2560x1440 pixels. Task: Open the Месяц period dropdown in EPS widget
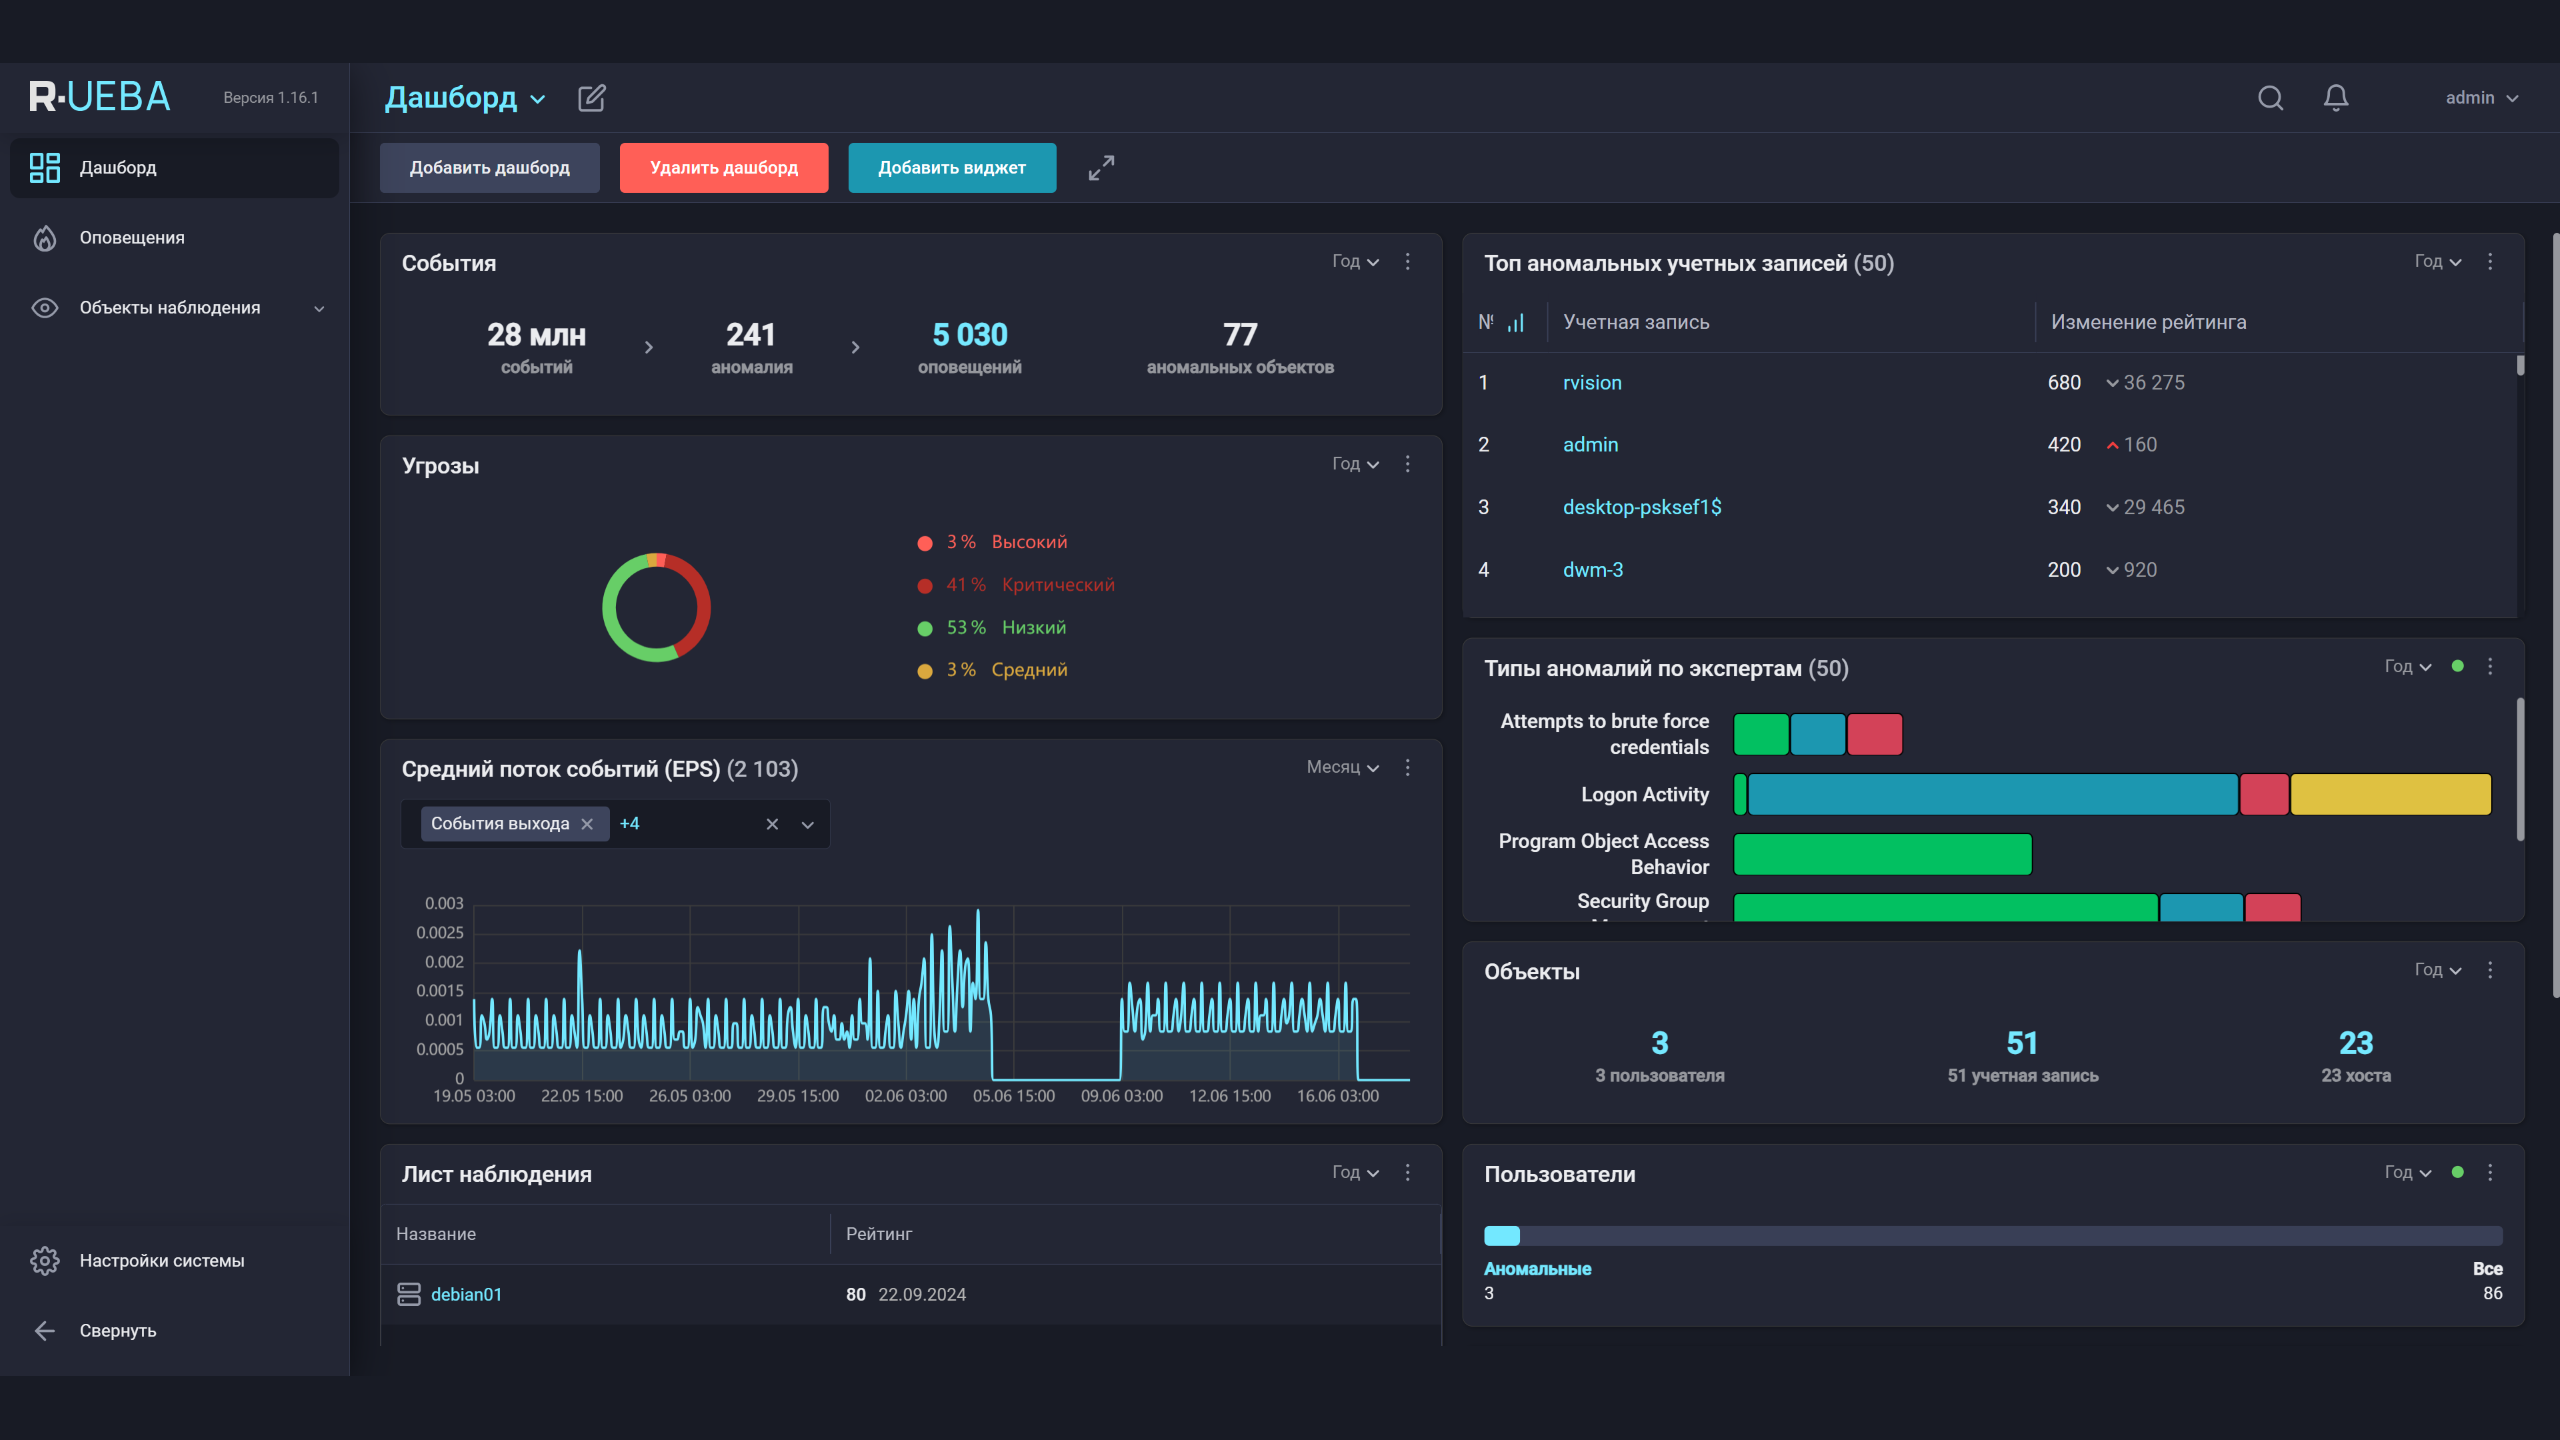pyautogui.click(x=1342, y=767)
